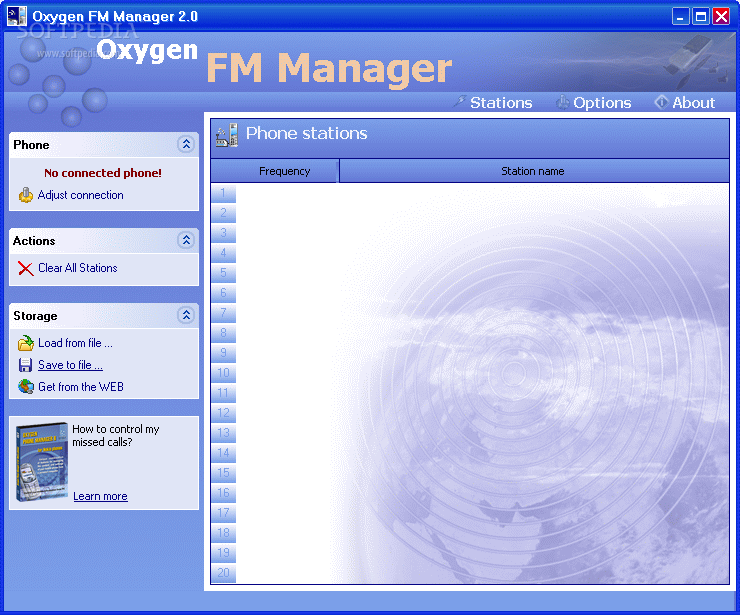Select station row number 8

[223, 333]
